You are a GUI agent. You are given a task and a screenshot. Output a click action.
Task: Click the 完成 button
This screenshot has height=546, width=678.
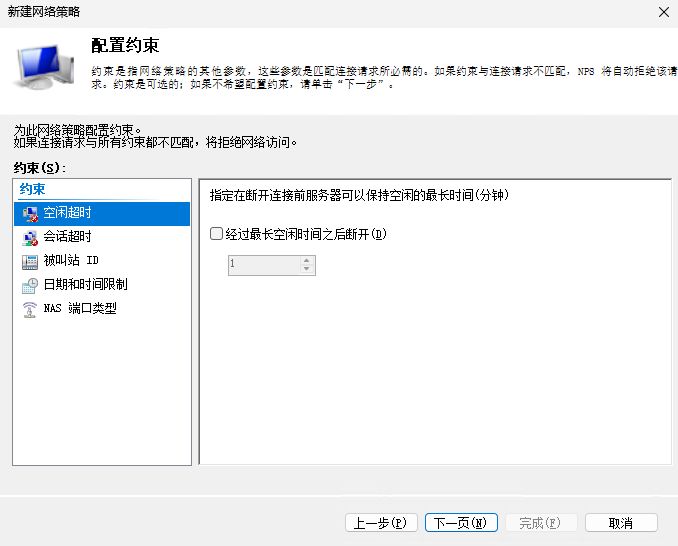540,523
